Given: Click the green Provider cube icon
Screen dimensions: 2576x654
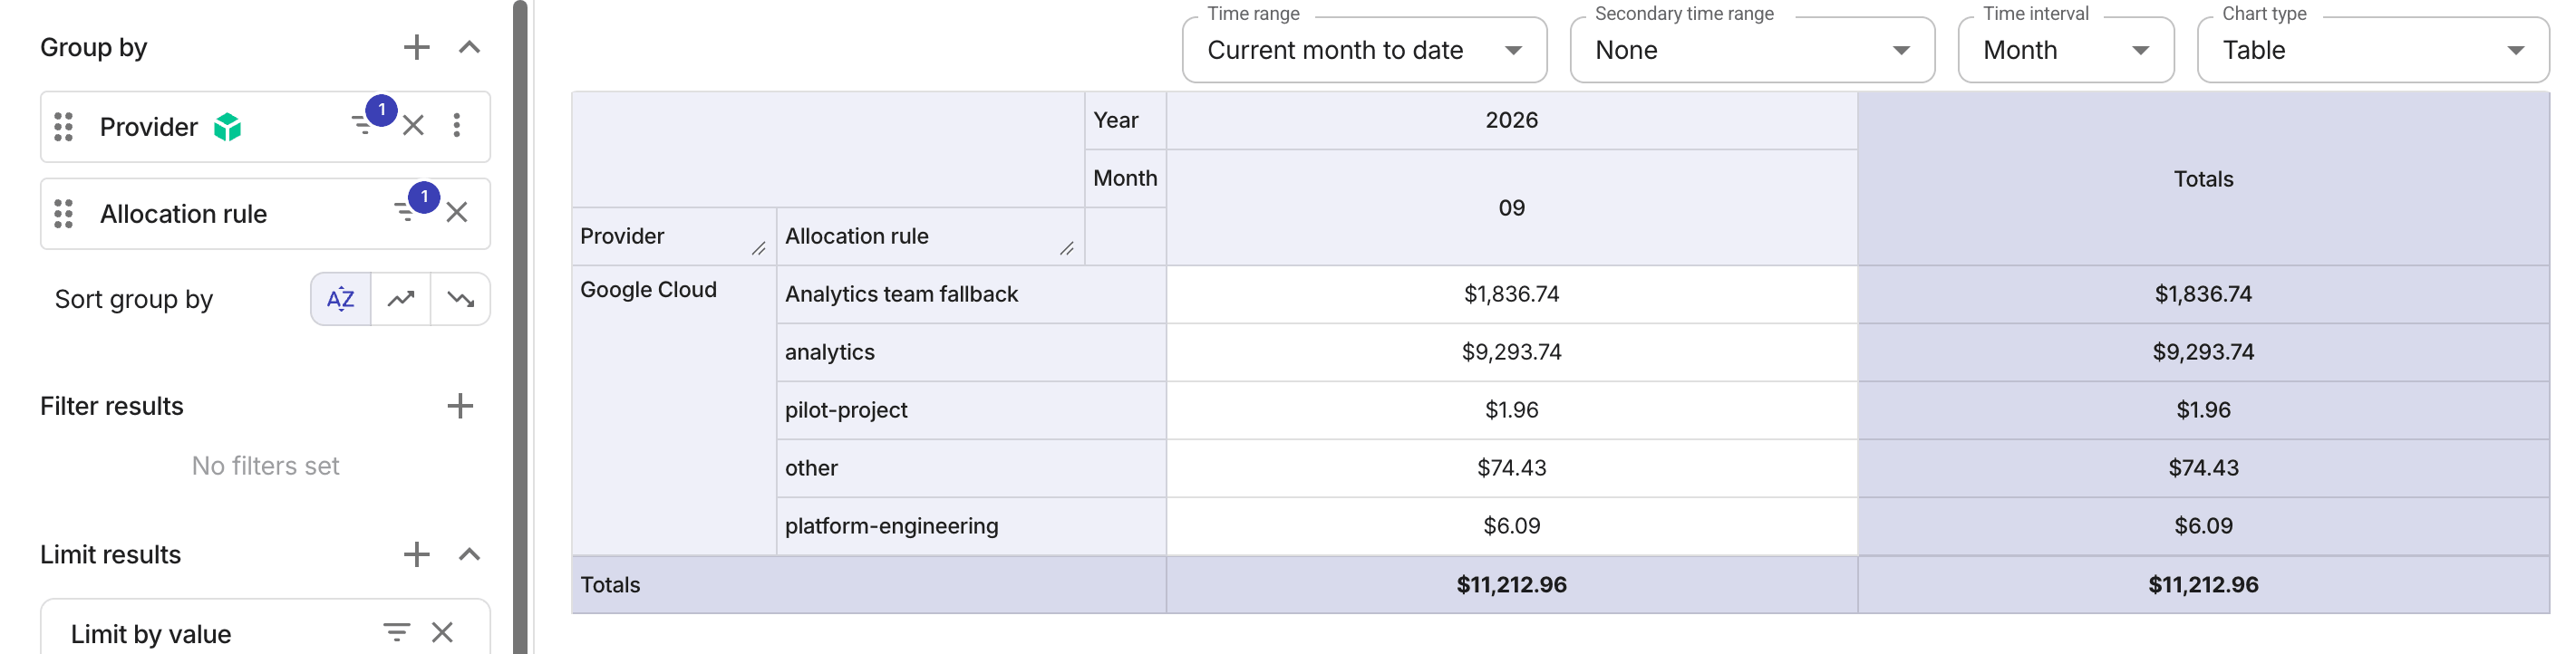Looking at the screenshot, I should [228, 127].
